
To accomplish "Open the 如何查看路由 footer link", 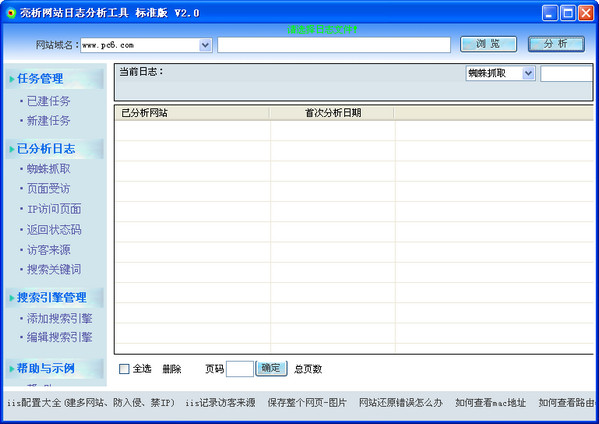I will 567,403.
